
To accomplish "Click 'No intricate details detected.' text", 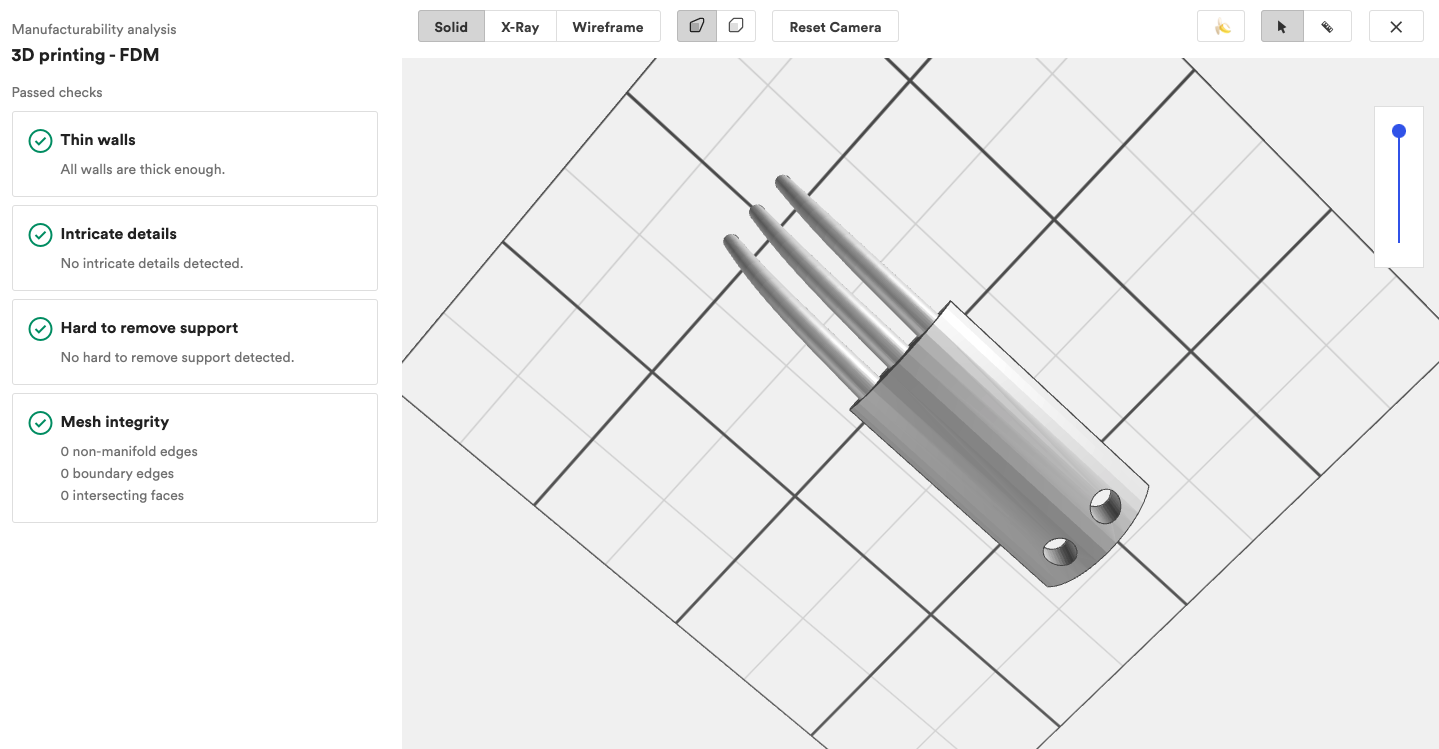I will coord(152,263).
